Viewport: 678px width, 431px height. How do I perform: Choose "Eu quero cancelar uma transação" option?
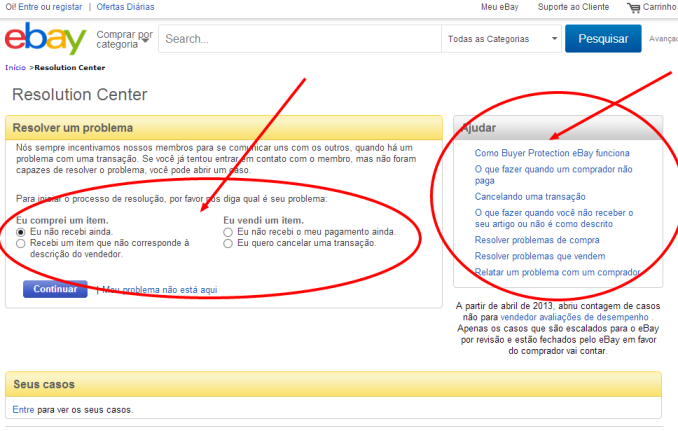click(228, 243)
